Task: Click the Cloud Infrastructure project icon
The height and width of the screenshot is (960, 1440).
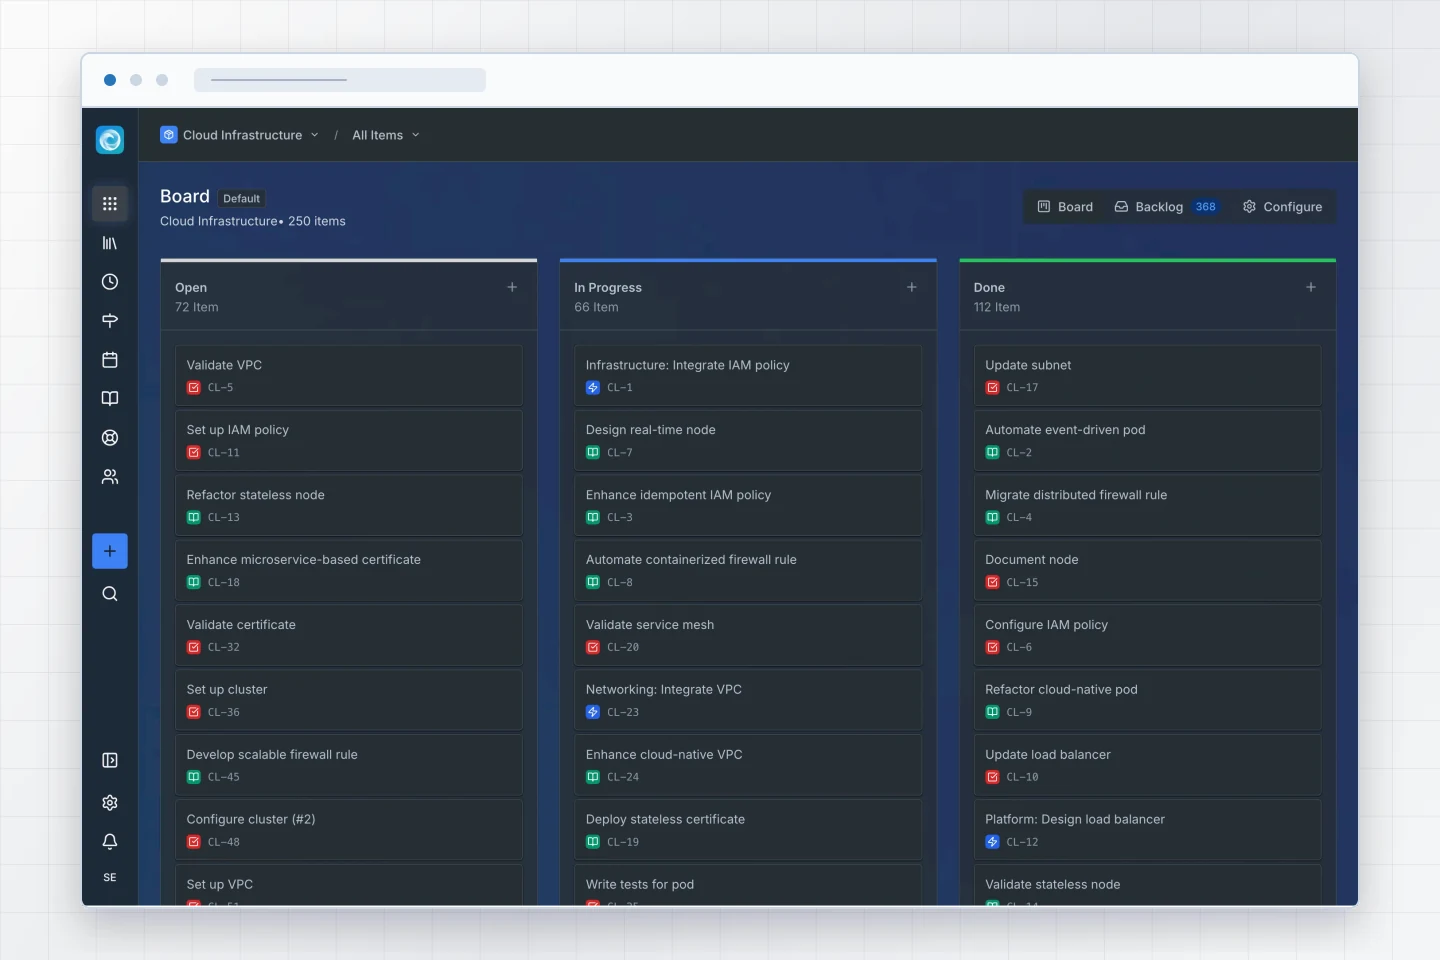Action: click(169, 135)
